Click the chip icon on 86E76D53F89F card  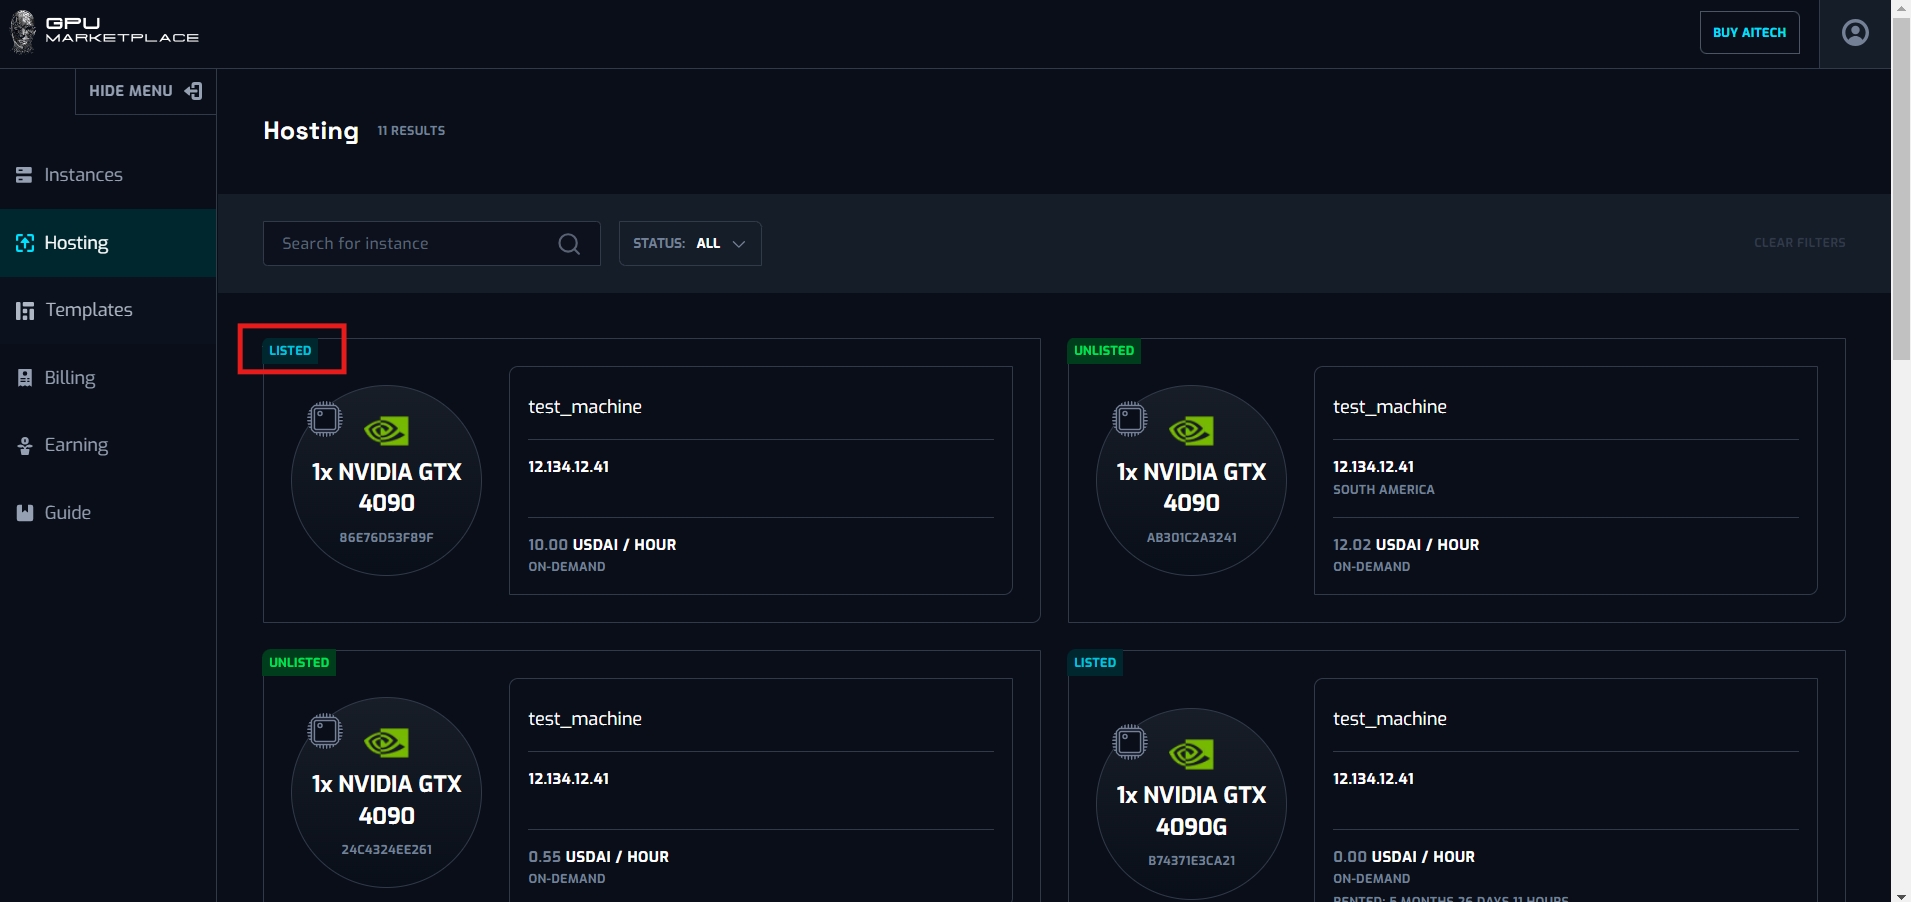pyautogui.click(x=325, y=419)
